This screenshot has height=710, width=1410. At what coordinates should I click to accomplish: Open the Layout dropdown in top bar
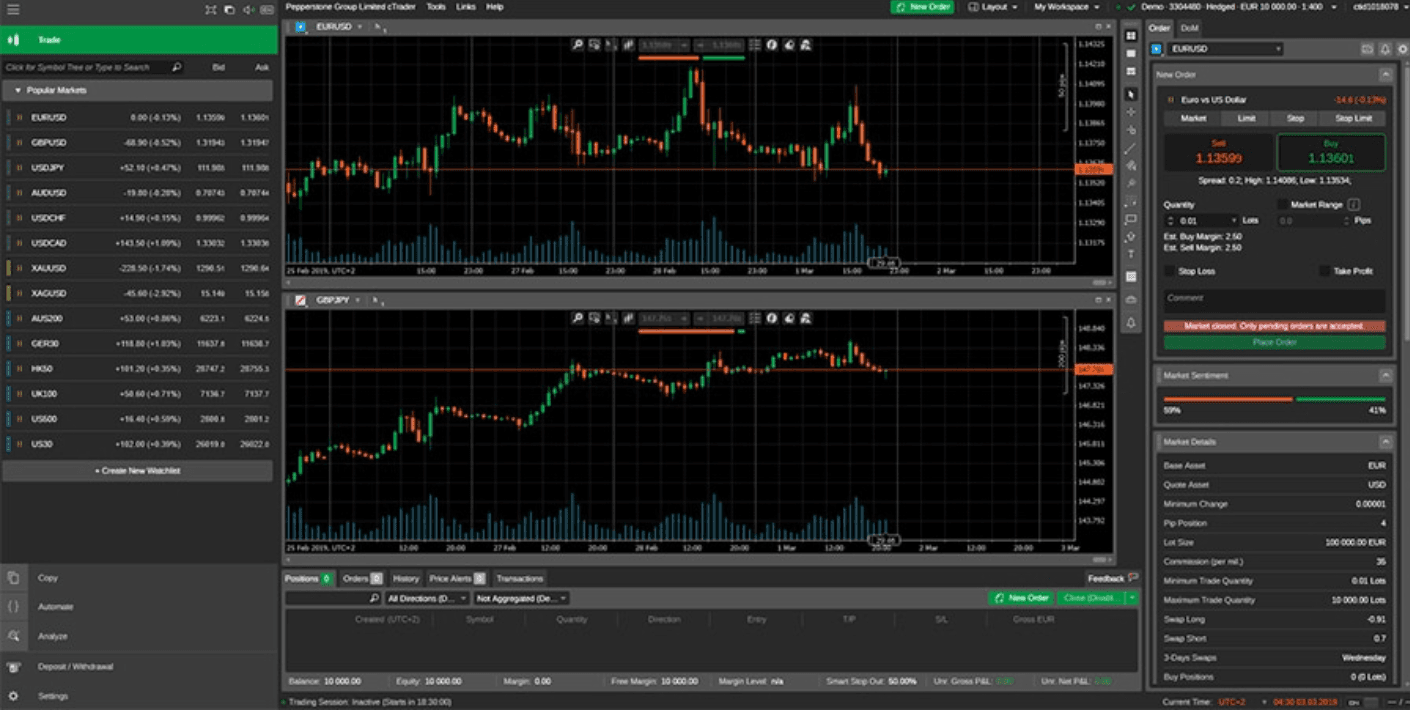point(992,7)
